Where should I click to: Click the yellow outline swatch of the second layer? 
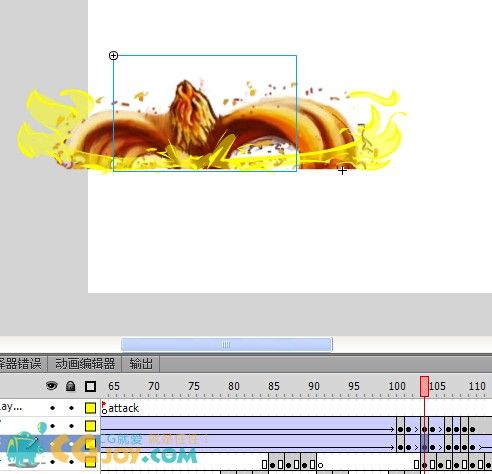coord(90,426)
